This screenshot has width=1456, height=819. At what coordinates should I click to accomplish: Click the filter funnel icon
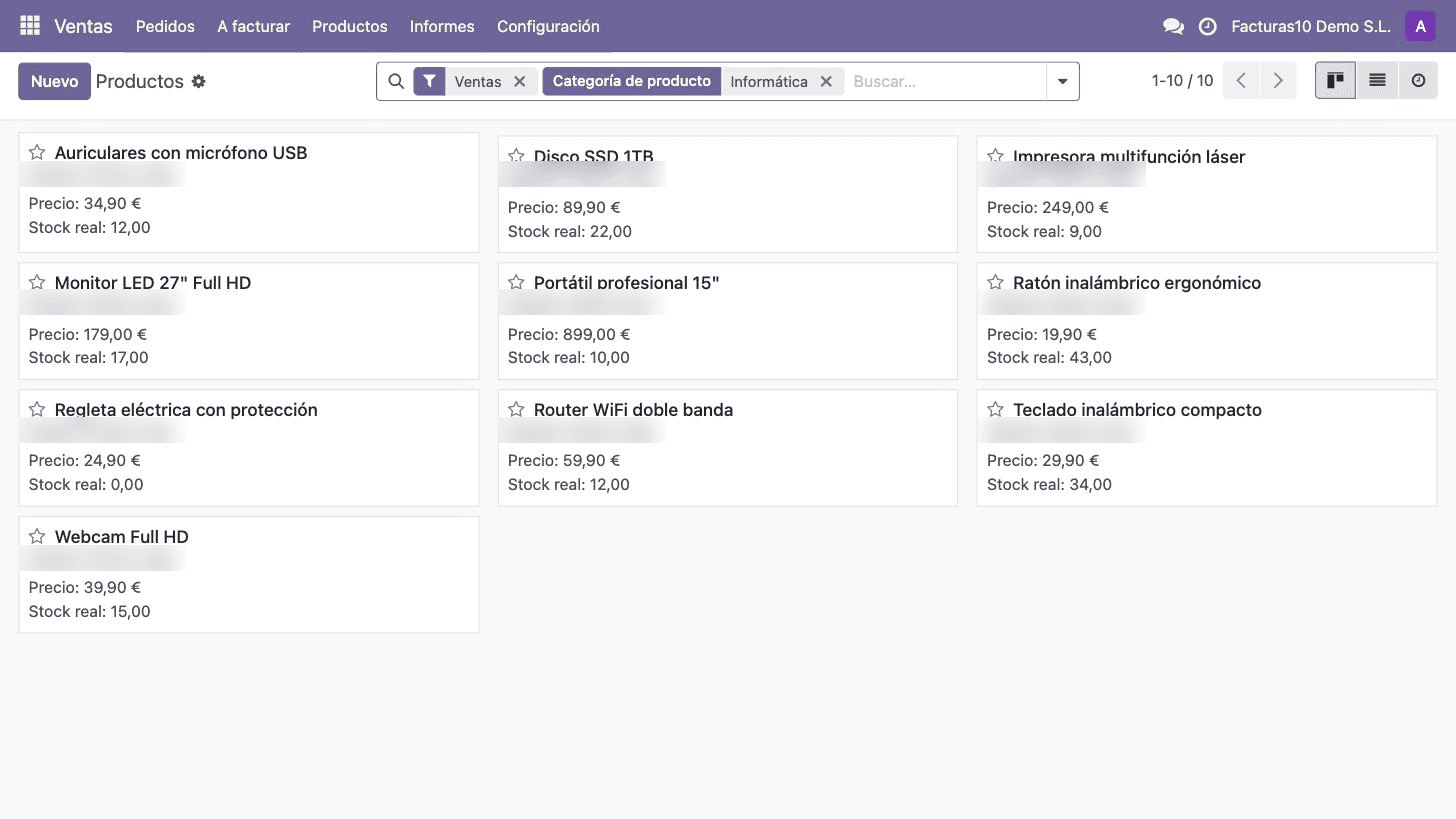coord(429,81)
